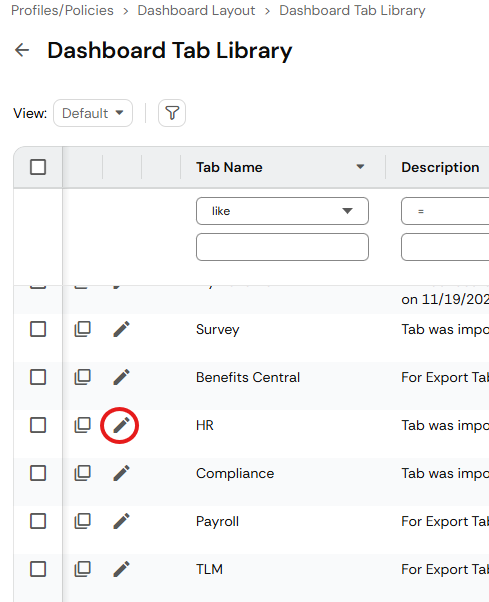Edit the HR tab using the pencil icon
The image size is (489, 602).
[121, 425]
